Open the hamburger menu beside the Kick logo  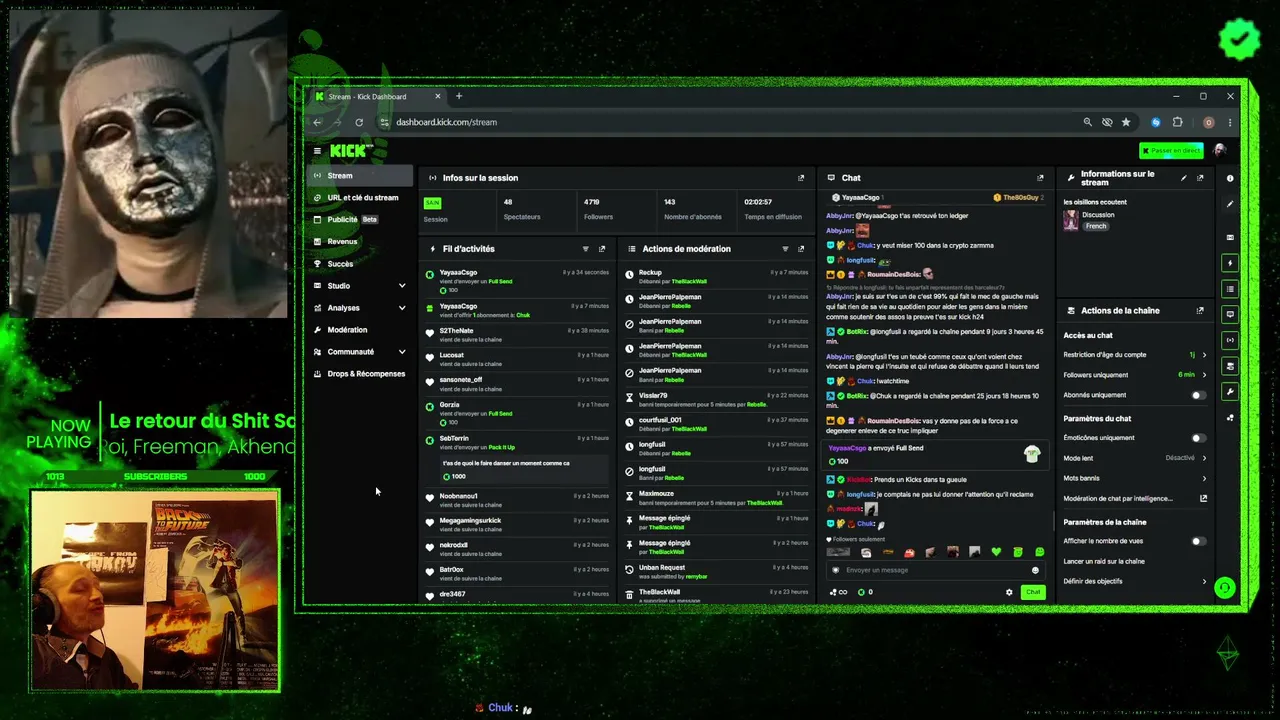pyautogui.click(x=317, y=151)
